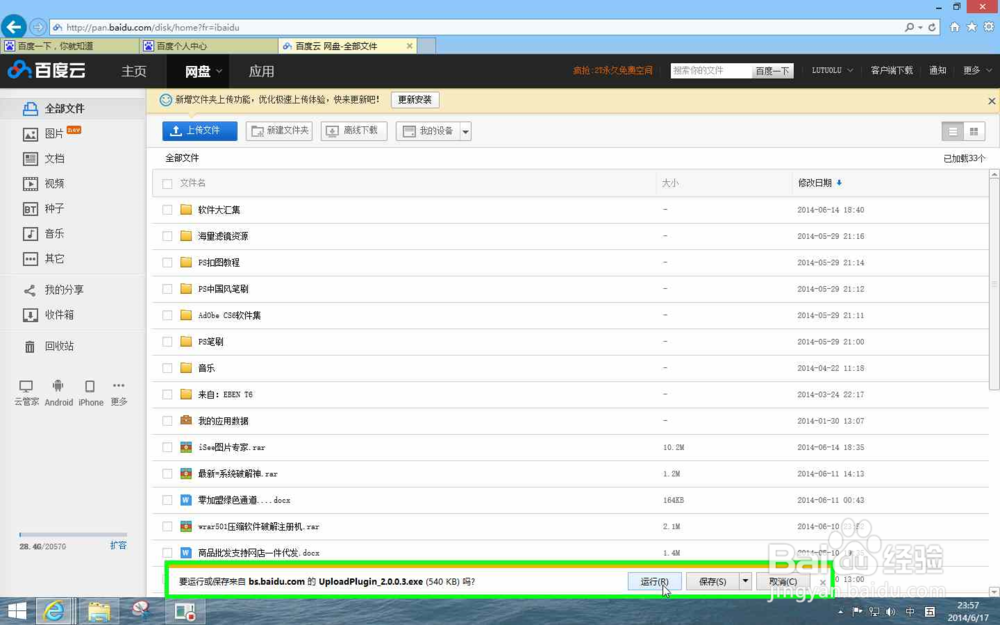Go back with browser back arrow
The image size is (1000, 625).
click(14, 27)
